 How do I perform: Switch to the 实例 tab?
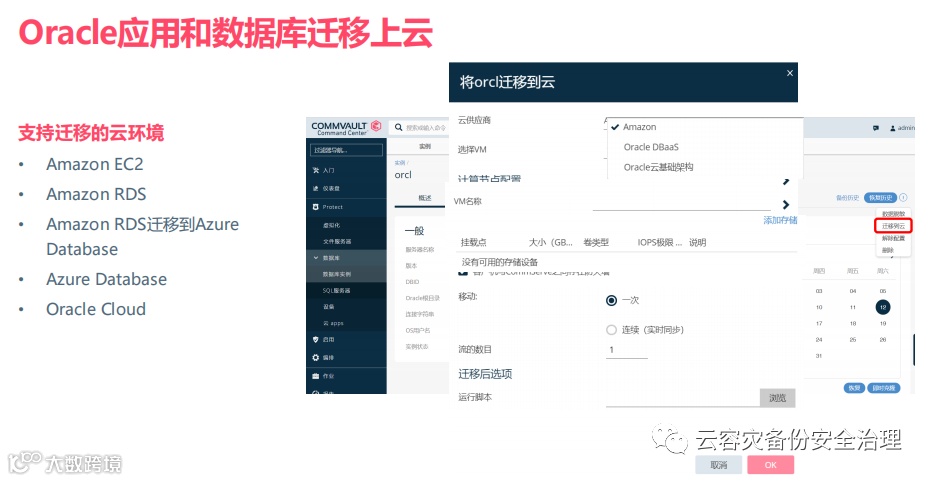[424, 146]
